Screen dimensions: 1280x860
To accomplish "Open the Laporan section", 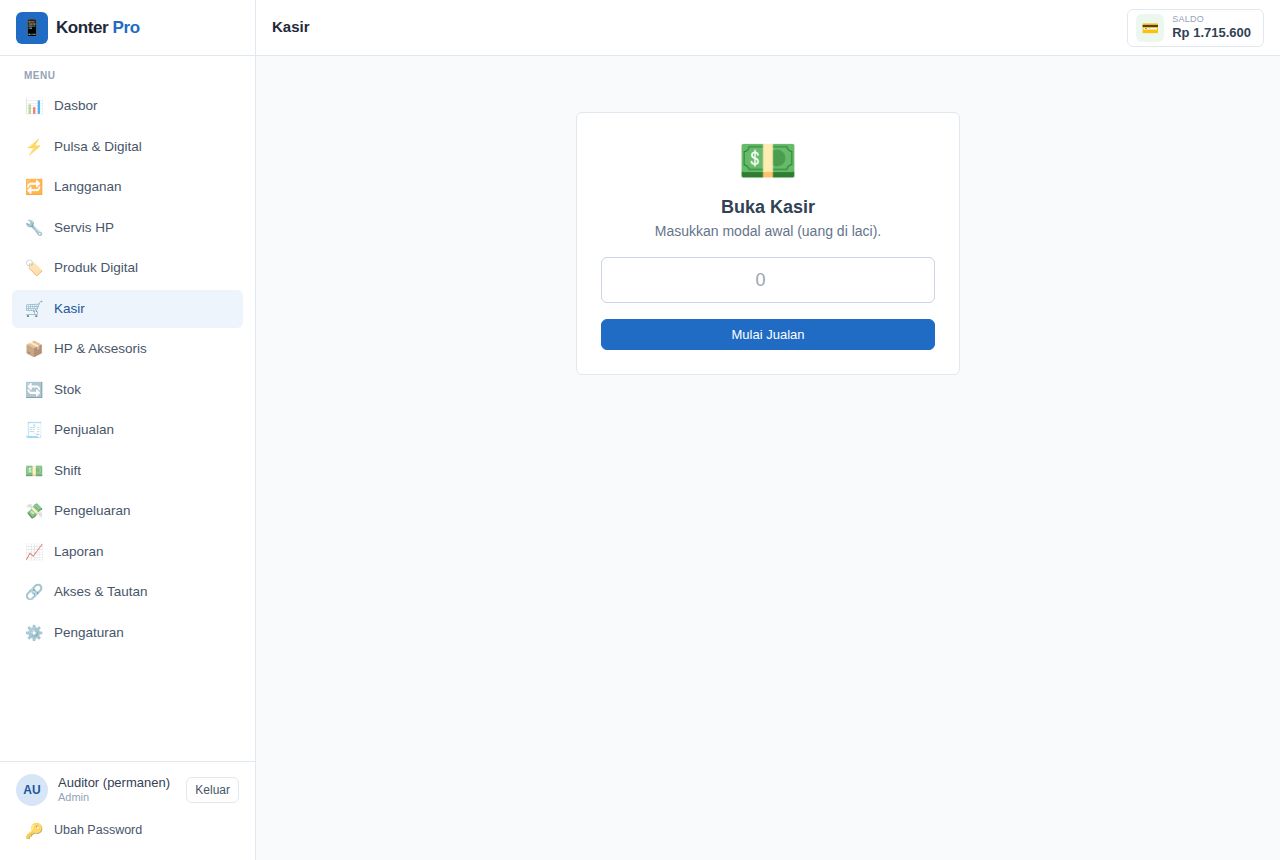I will 127,552.
